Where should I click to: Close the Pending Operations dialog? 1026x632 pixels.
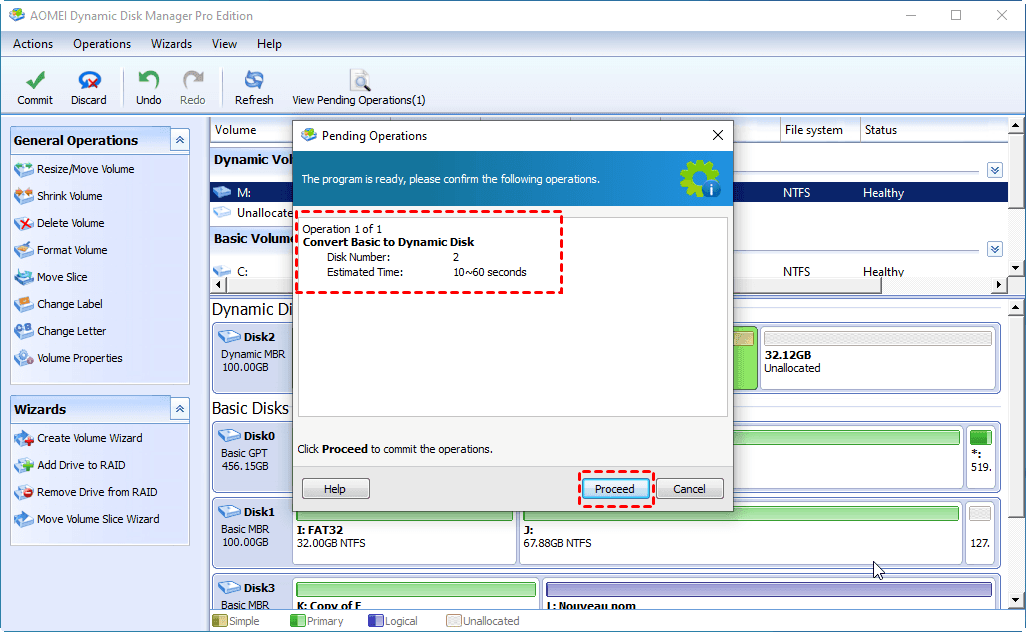coord(717,135)
